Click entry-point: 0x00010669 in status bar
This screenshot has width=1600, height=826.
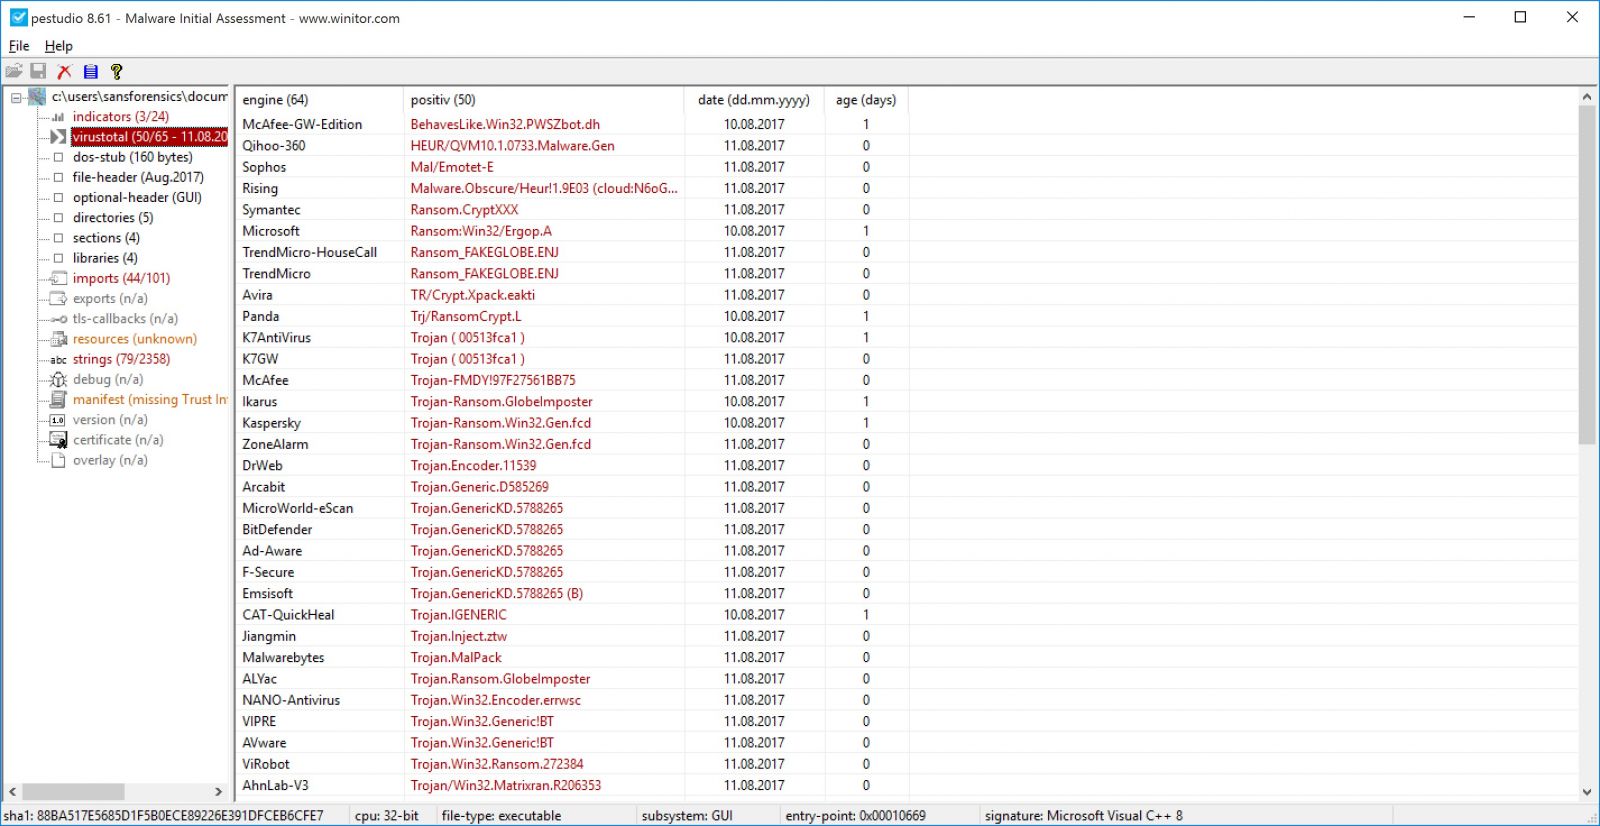pyautogui.click(x=855, y=816)
